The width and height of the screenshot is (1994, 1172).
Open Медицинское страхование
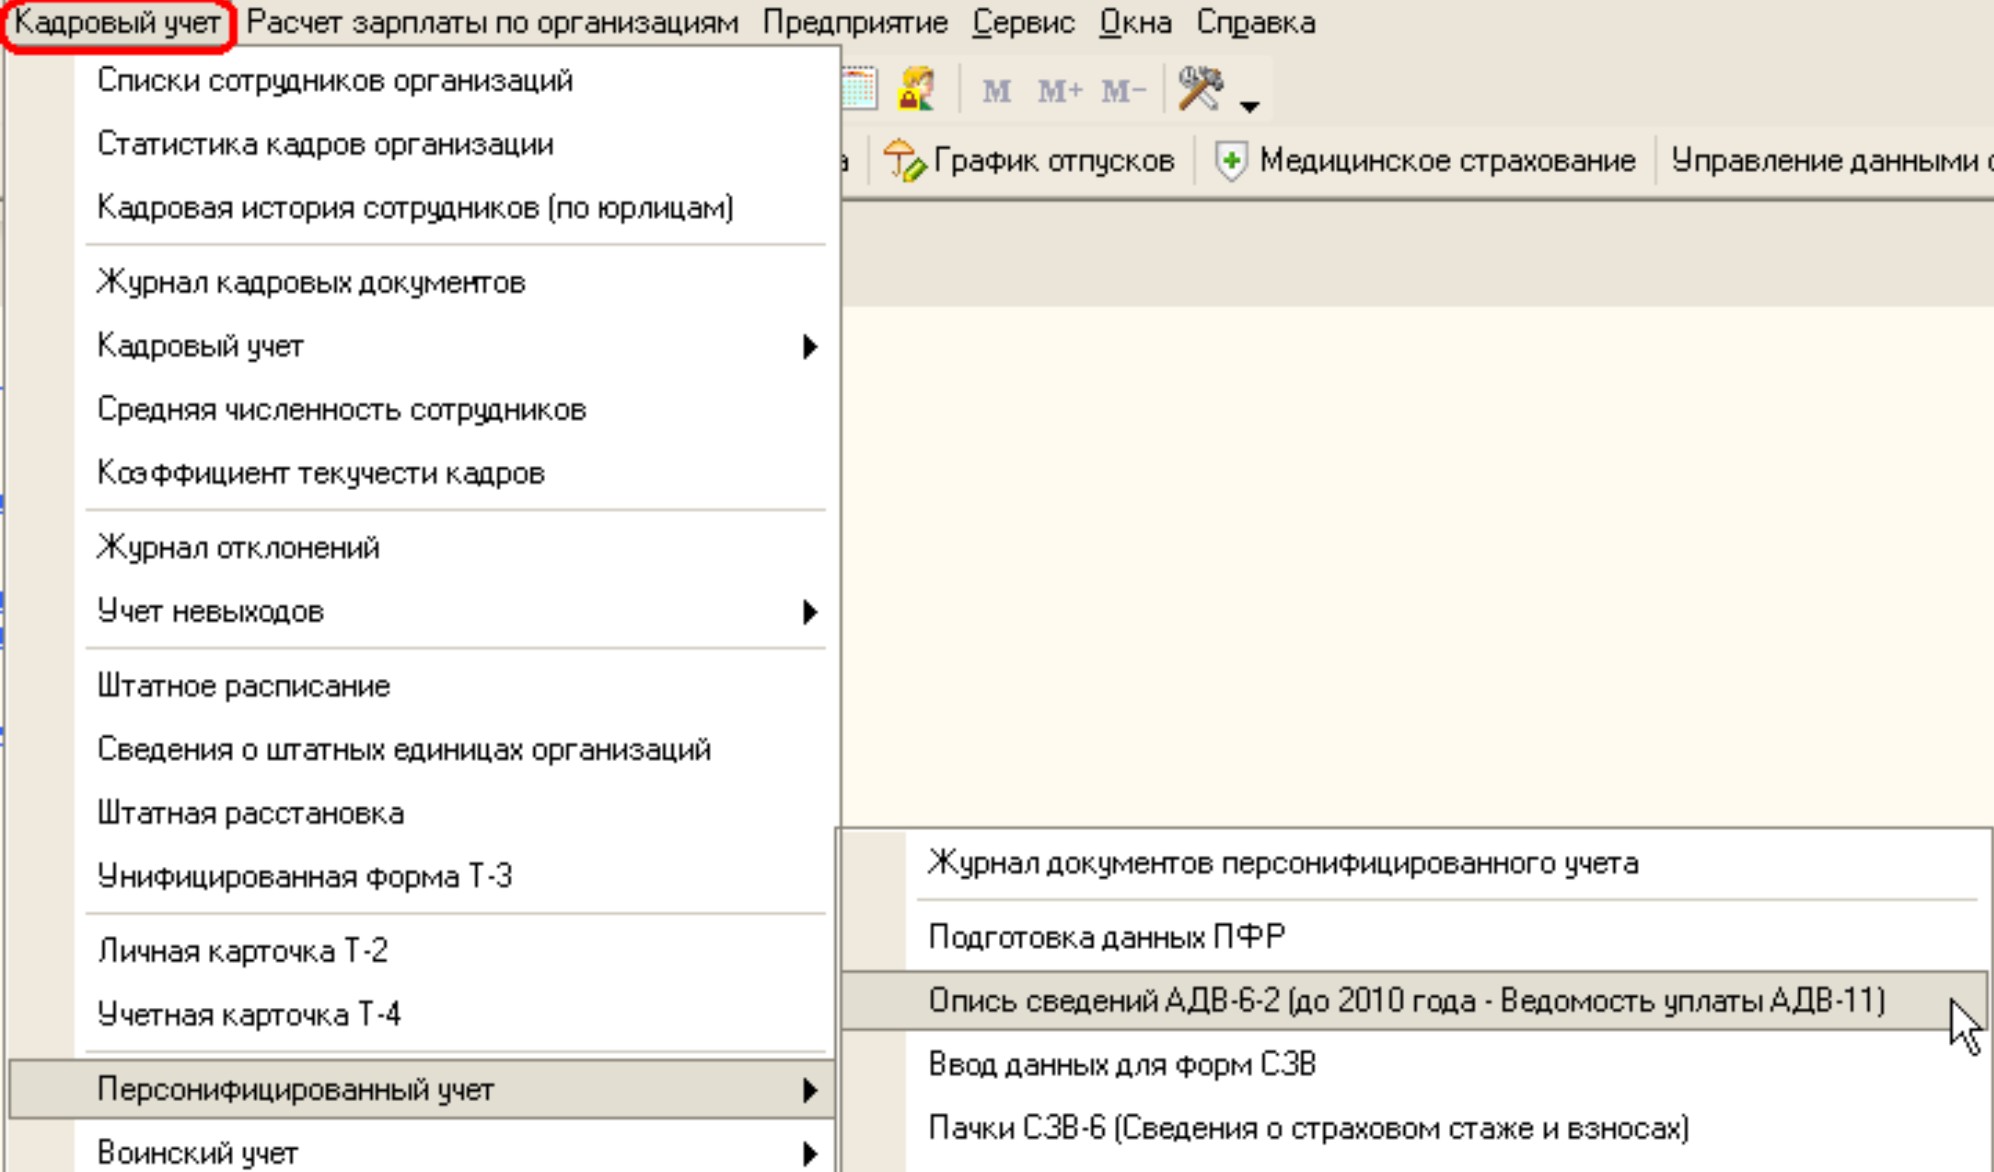(1425, 161)
